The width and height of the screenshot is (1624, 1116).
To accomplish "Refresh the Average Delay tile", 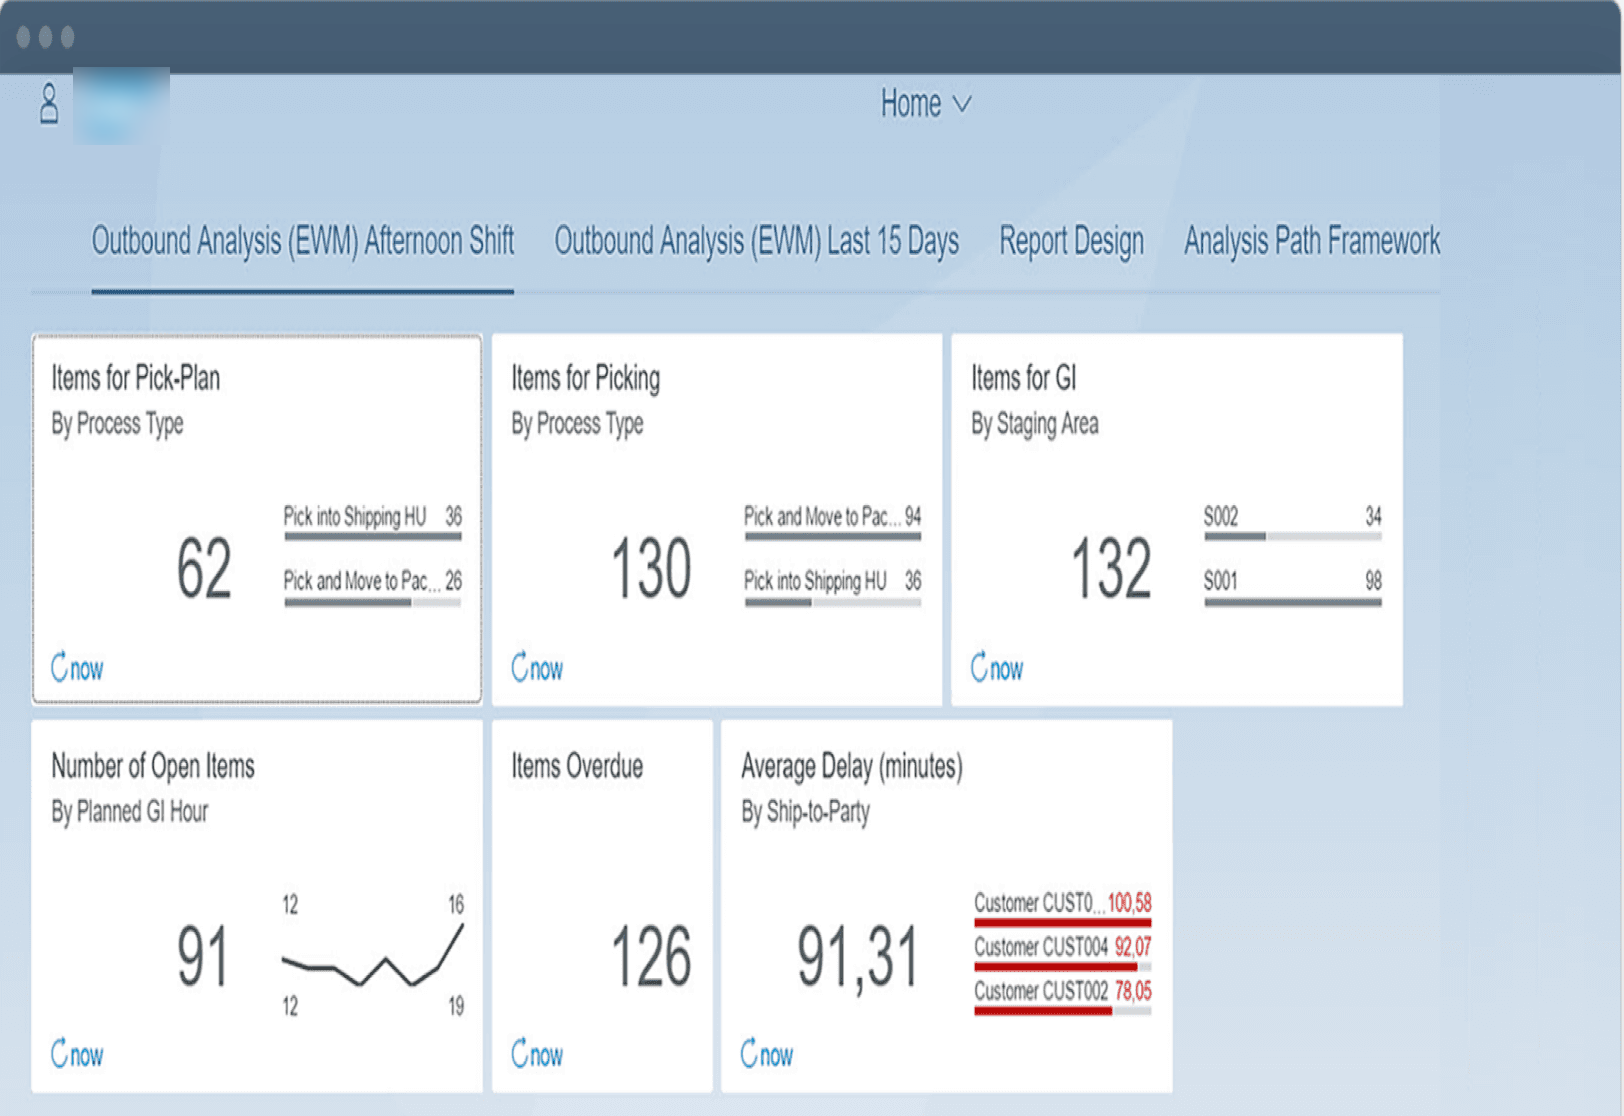I will pos(767,1054).
